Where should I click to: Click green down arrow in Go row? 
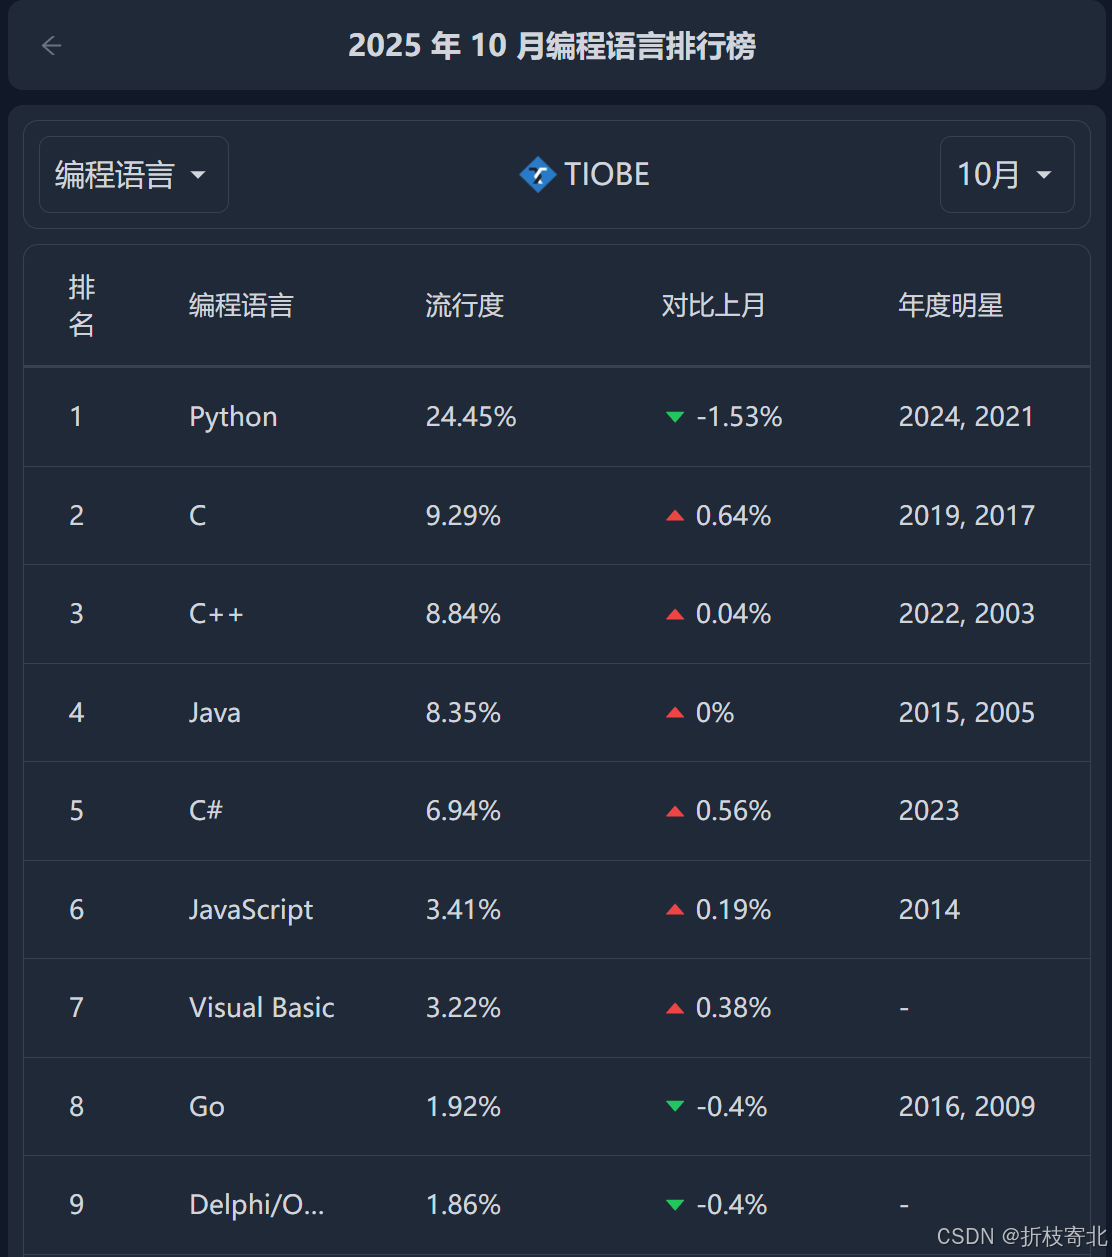[x=675, y=1107]
